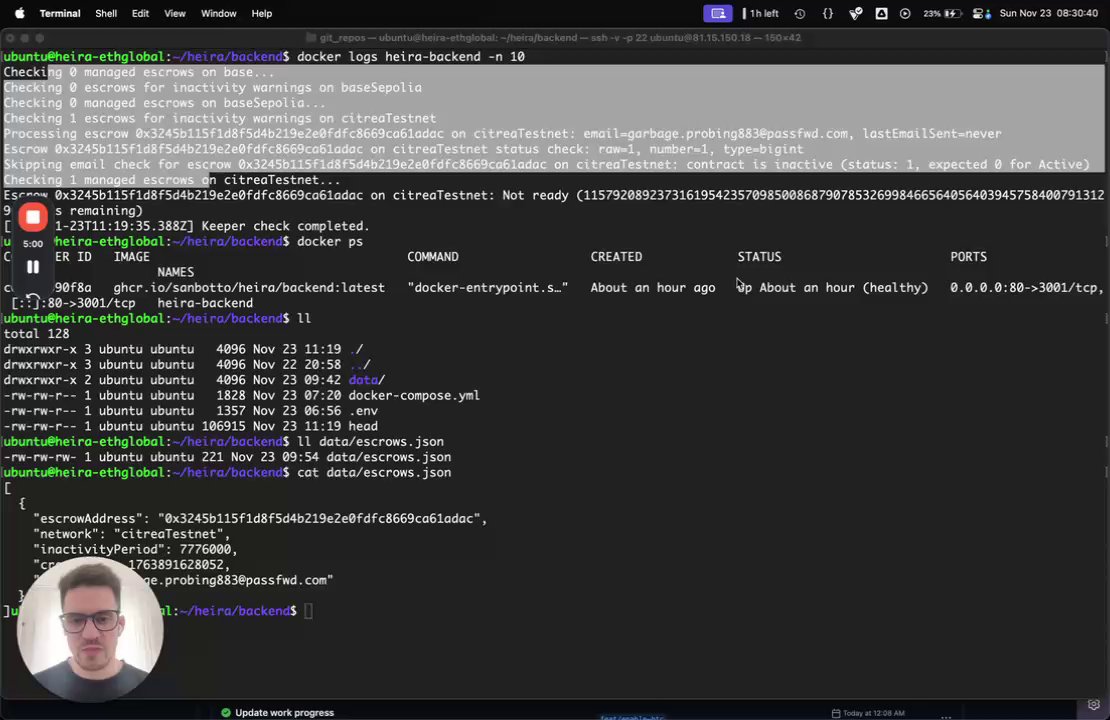This screenshot has width=1110, height=720.
Task: Click the circled play menu bar icon
Action: click(x=905, y=13)
